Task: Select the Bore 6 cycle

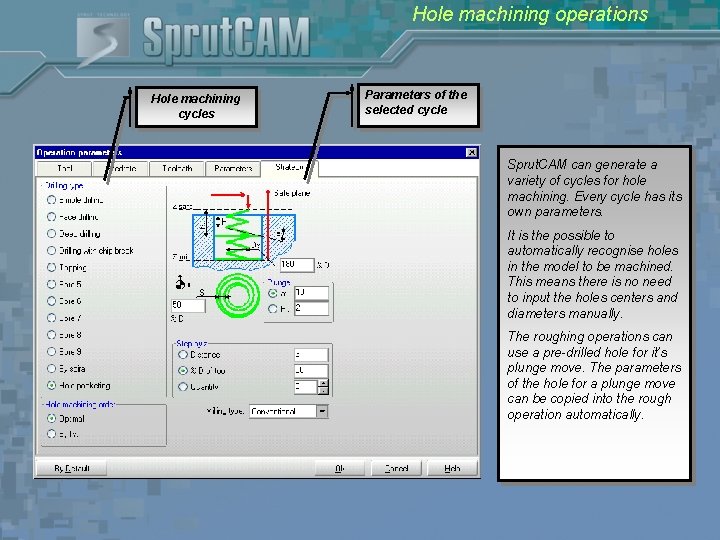Action: click(x=51, y=301)
